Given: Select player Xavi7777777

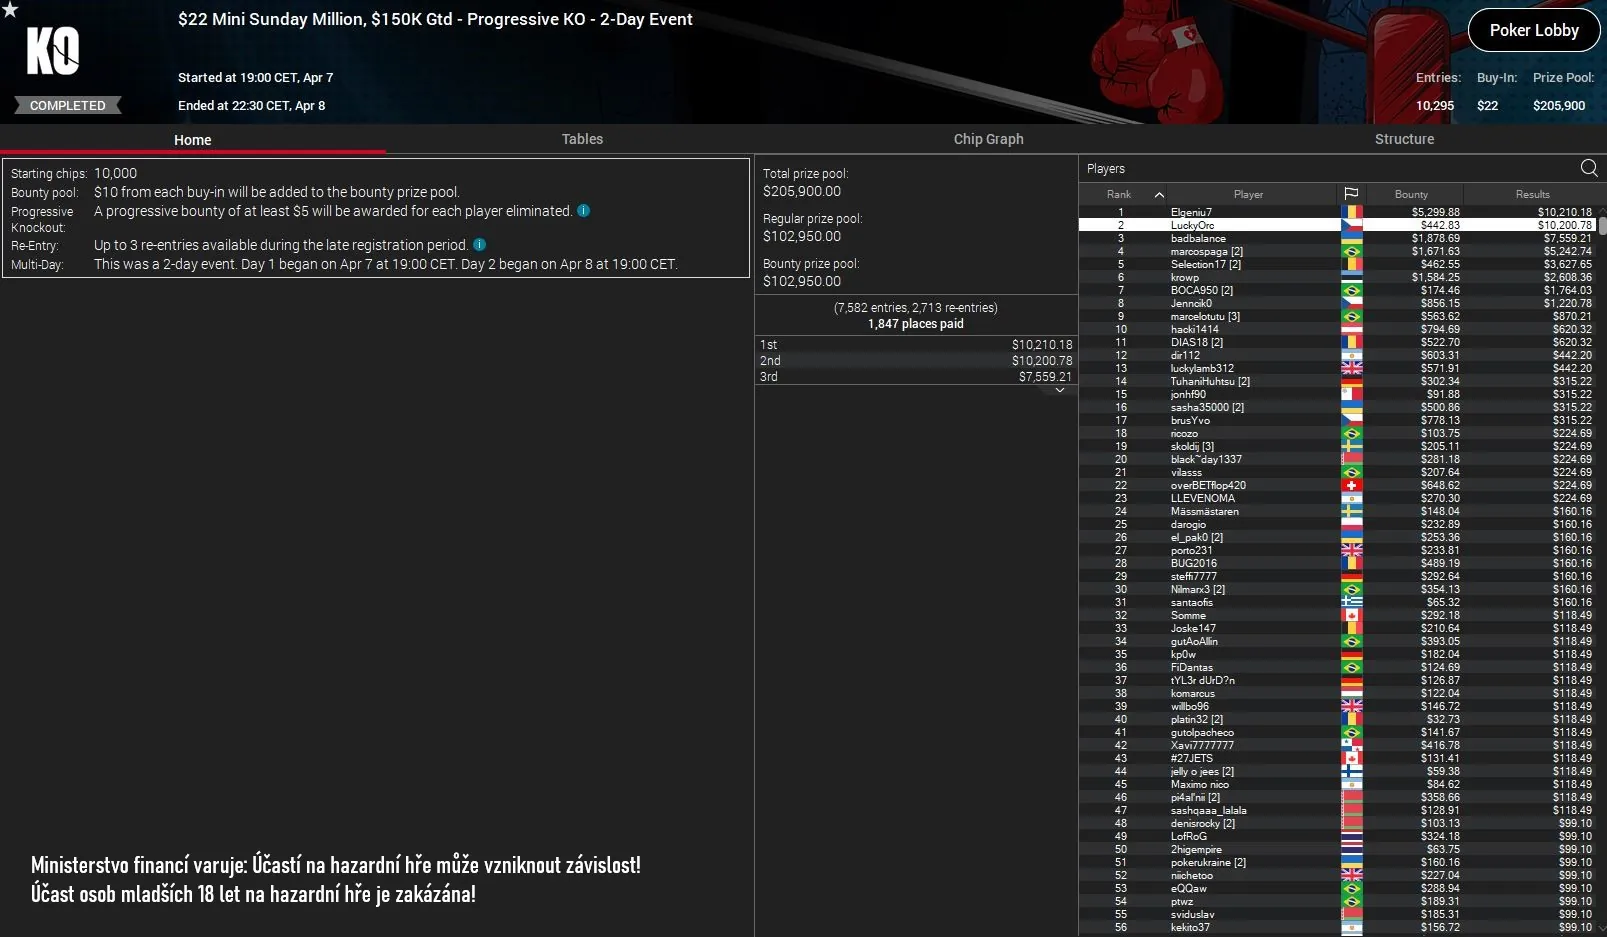Looking at the screenshot, I should tap(1338, 745).
